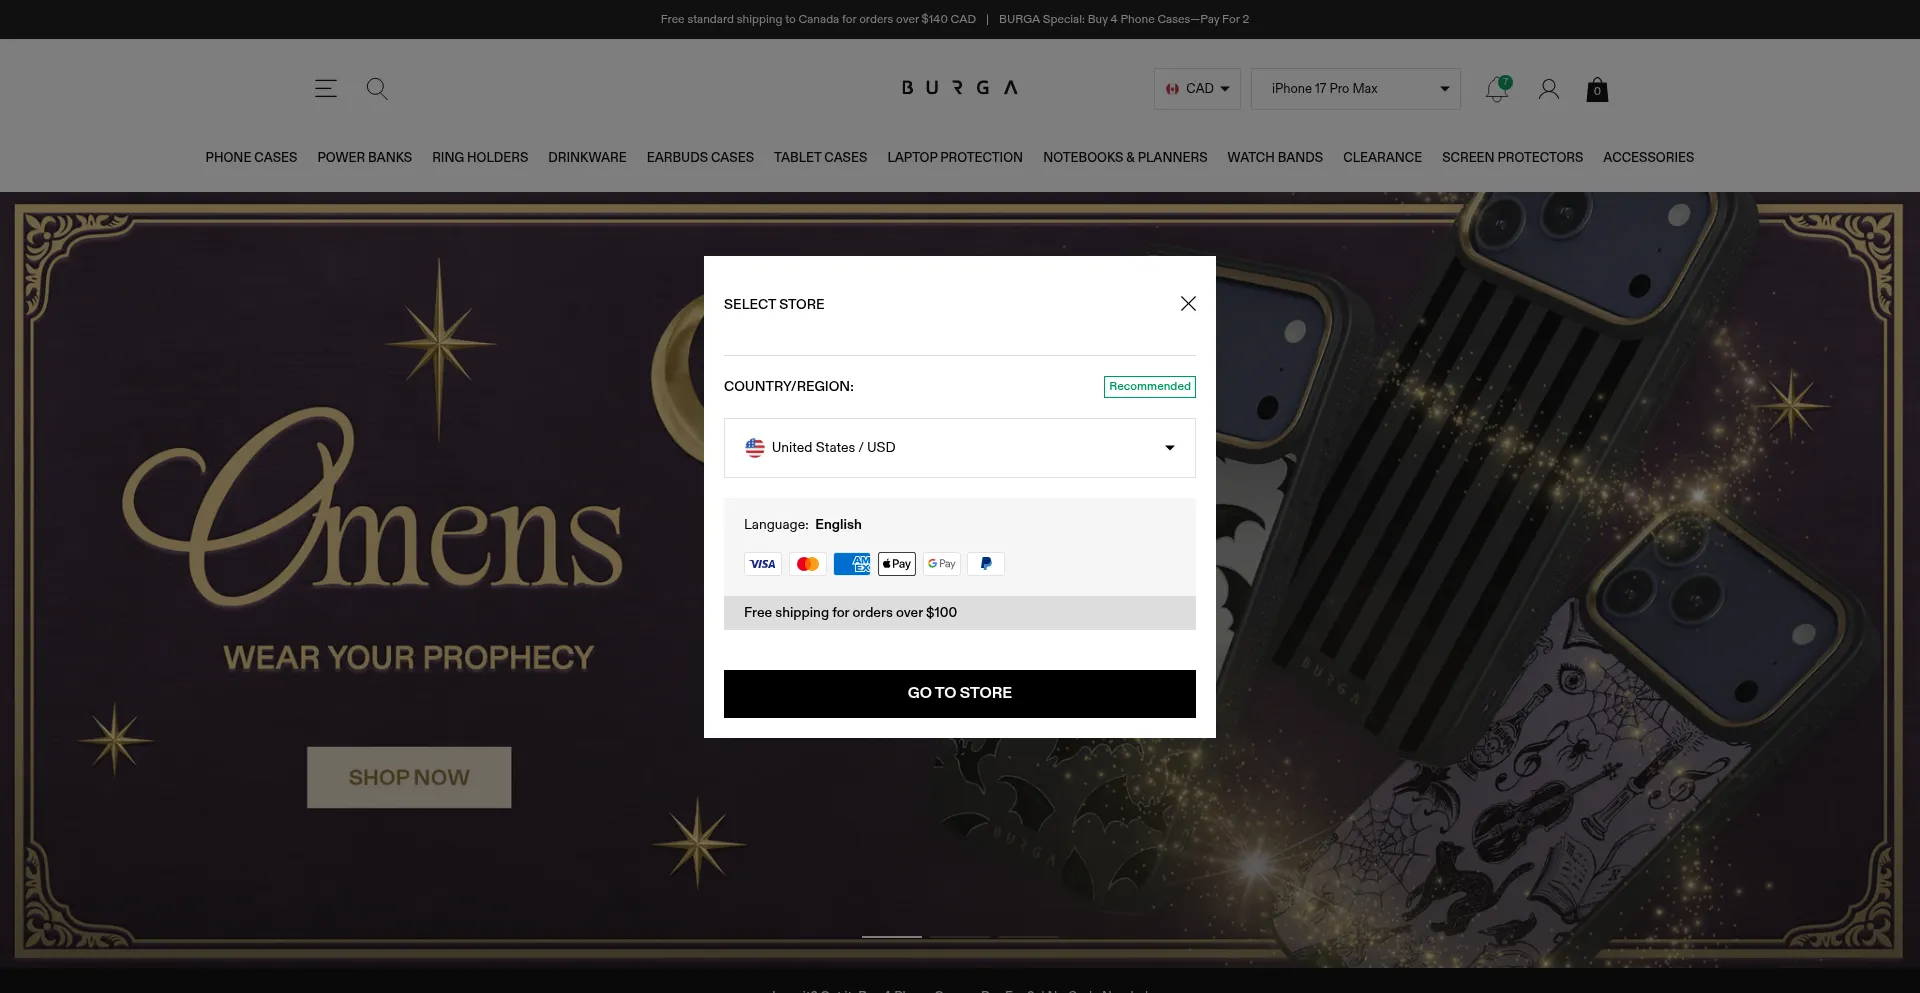Open the Tablet Cases menu
The width and height of the screenshot is (1920, 993).
tap(820, 158)
